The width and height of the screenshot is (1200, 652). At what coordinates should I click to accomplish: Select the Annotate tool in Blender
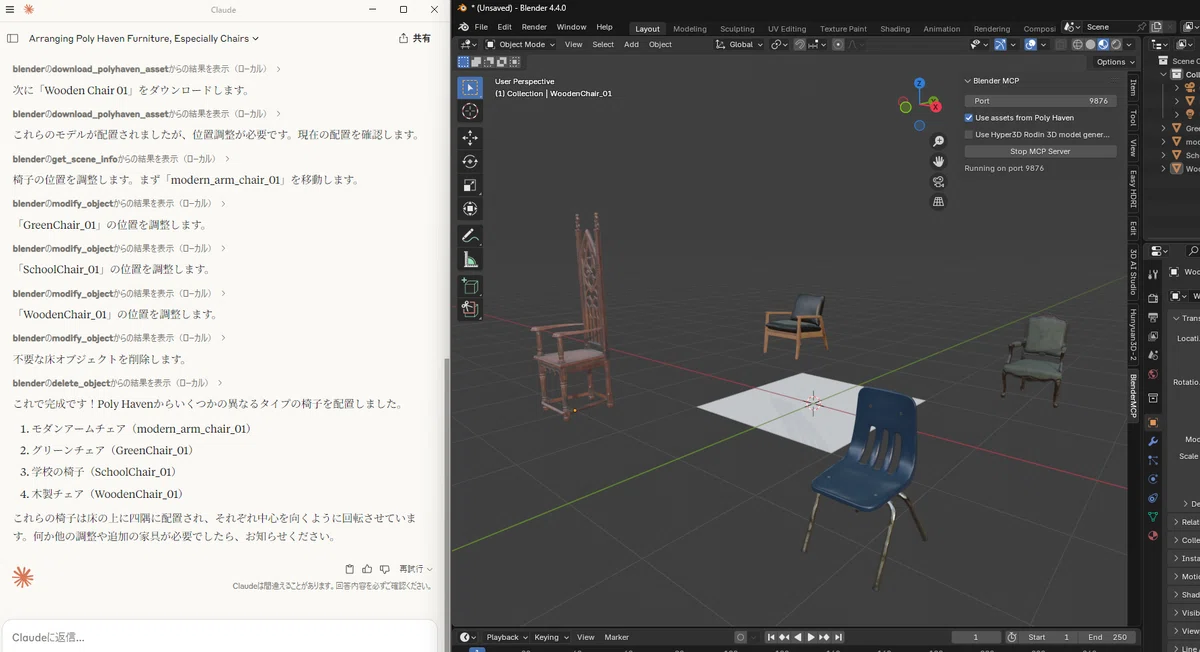coord(470,236)
